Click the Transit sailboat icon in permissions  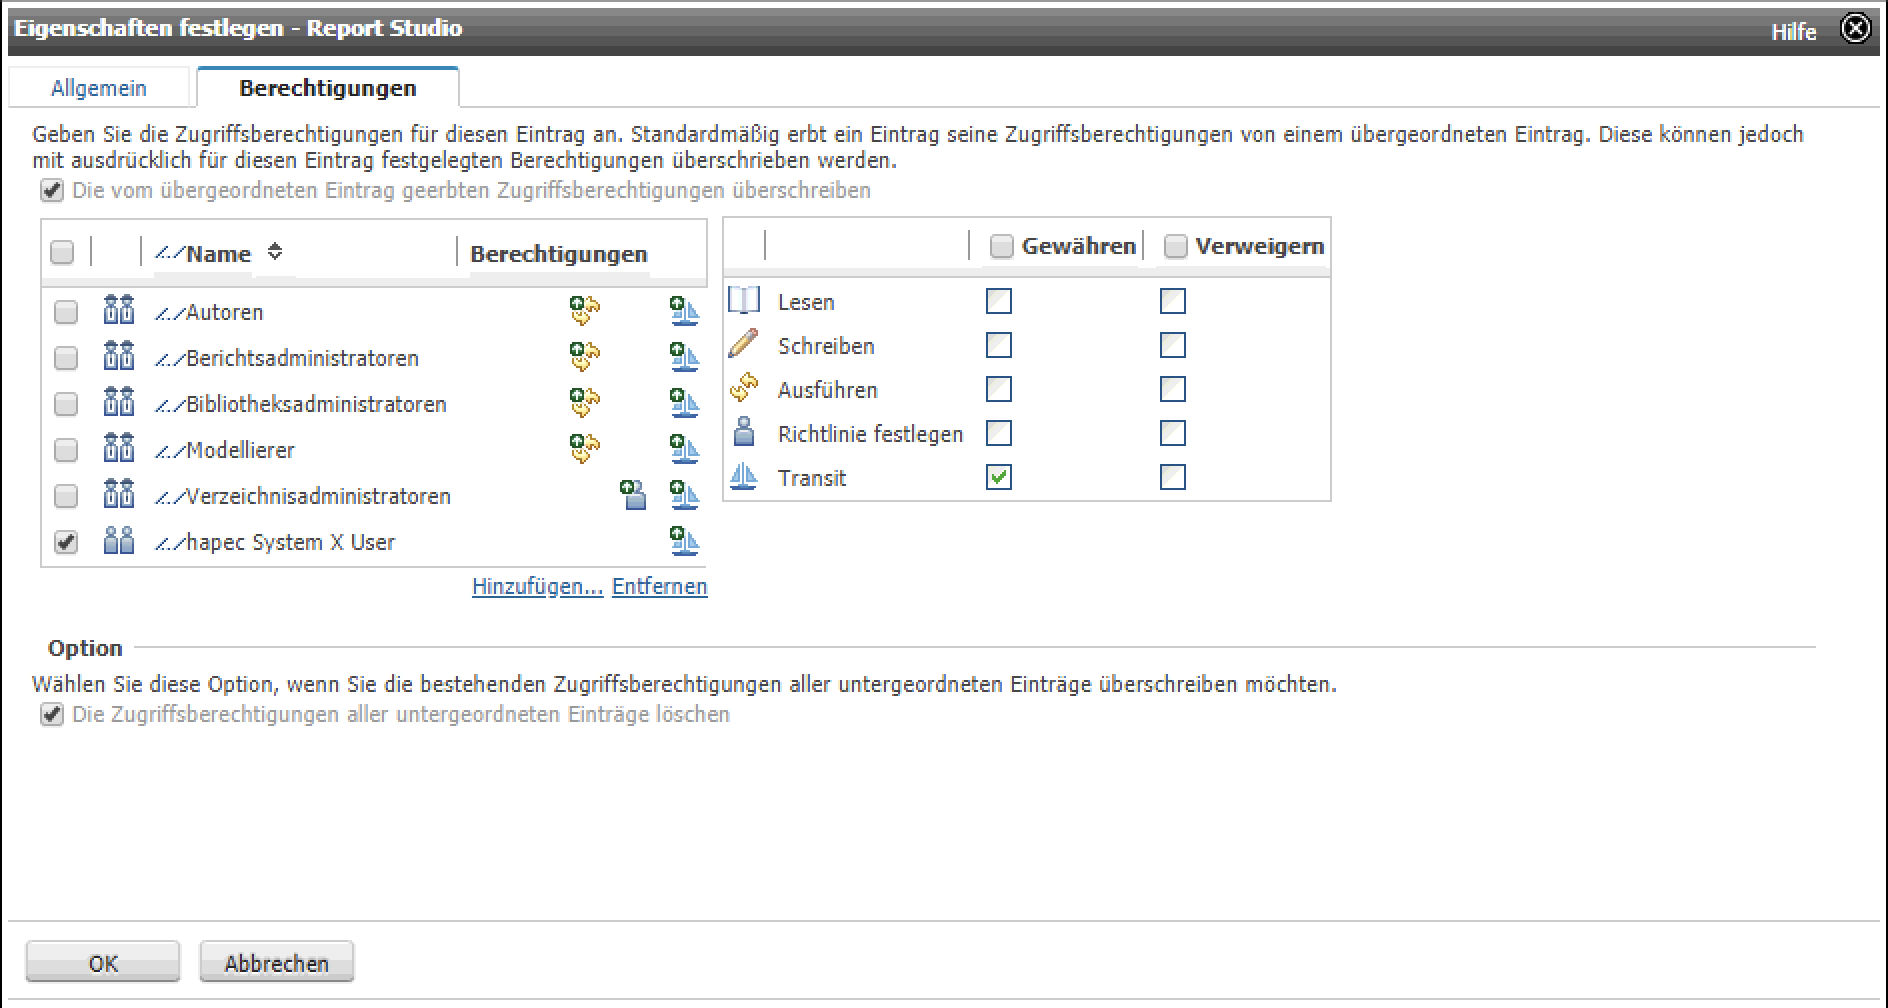pyautogui.click(x=743, y=477)
